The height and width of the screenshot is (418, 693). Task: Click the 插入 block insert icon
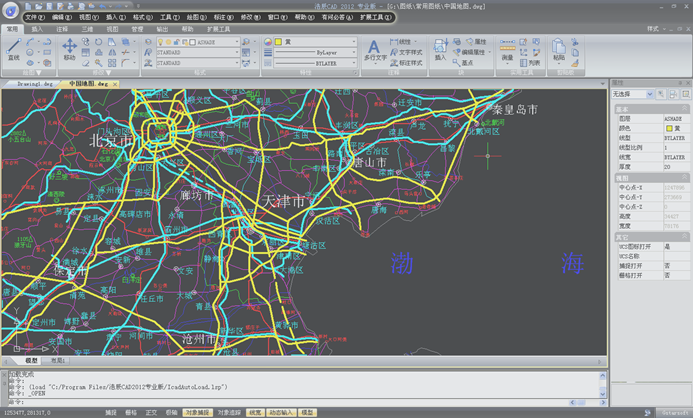point(440,48)
